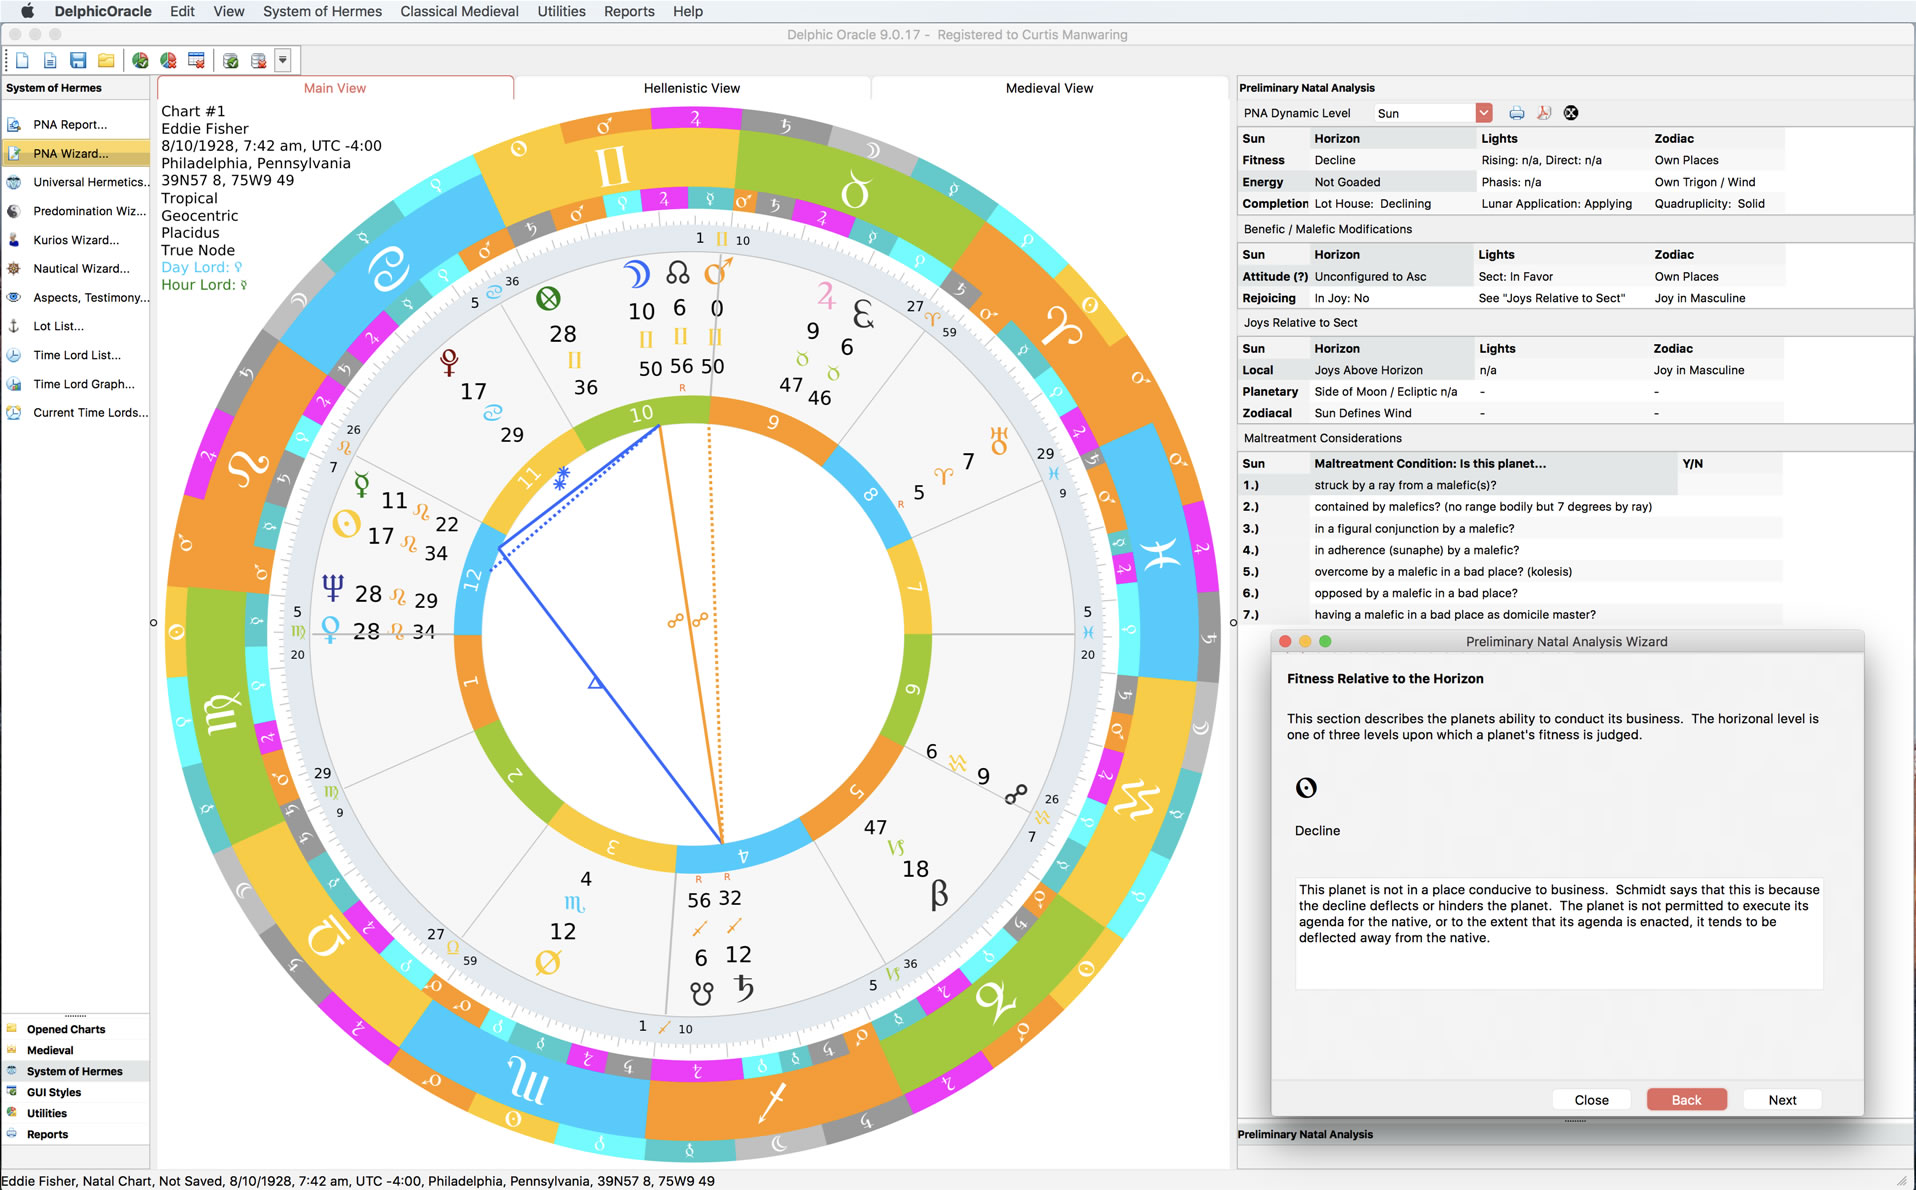Click the database with green checkmark icon
Viewport: 1916px width, 1190px height.
pos(231,61)
